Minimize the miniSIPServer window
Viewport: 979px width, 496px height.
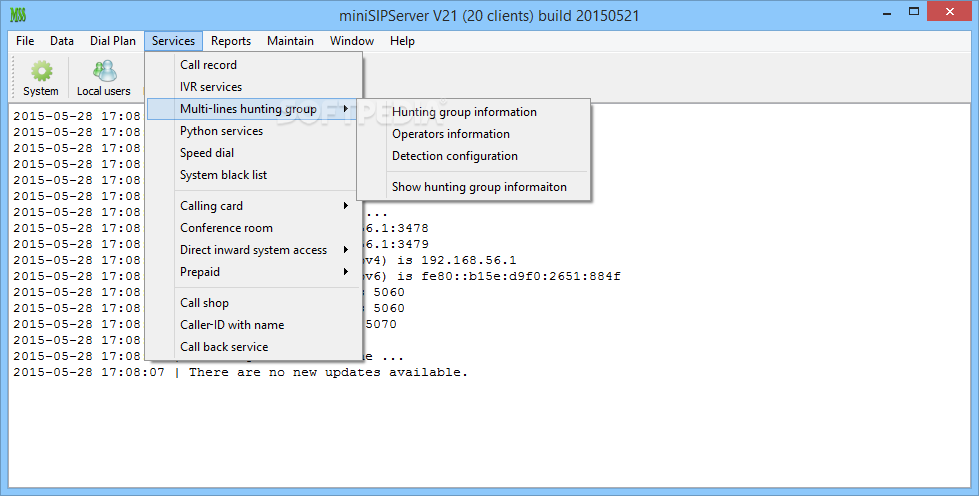pos(887,12)
